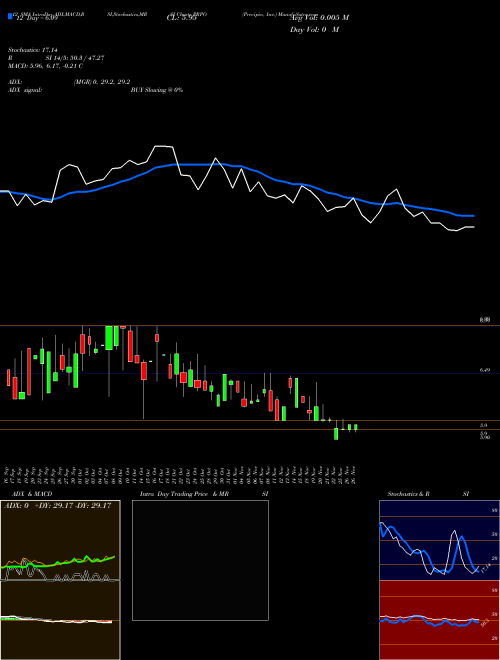
Task: Click the 'Avg Vol: 0.005 M' text
Action: coord(319,18)
